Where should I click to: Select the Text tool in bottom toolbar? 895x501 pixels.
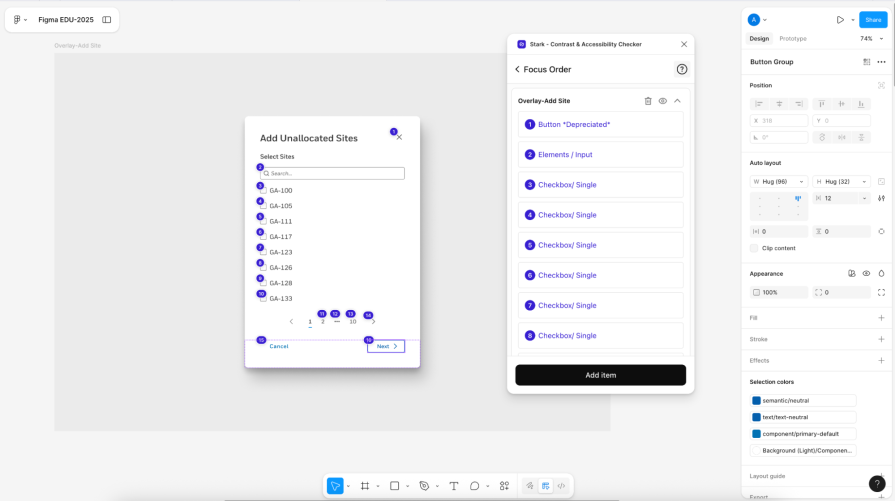point(454,486)
